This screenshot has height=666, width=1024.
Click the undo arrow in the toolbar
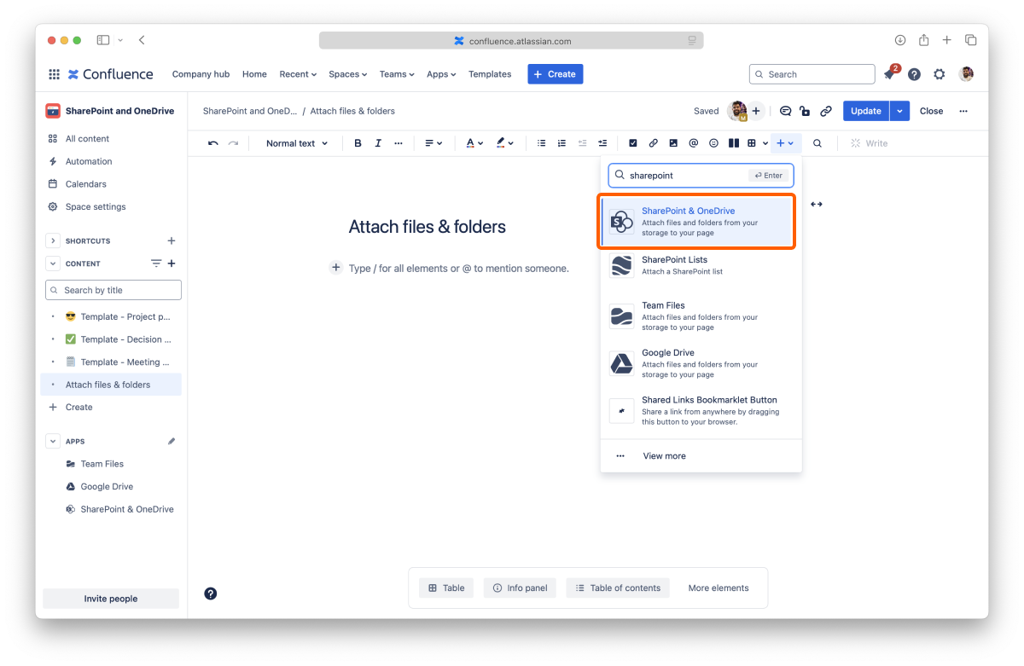point(213,144)
